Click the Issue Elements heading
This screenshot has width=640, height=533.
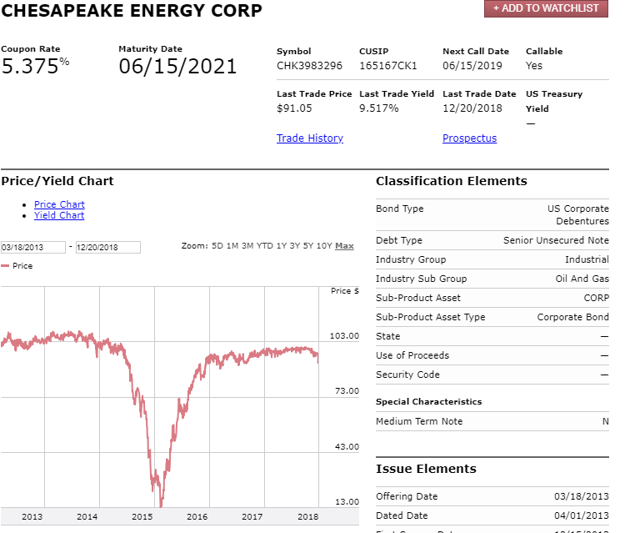pos(426,469)
